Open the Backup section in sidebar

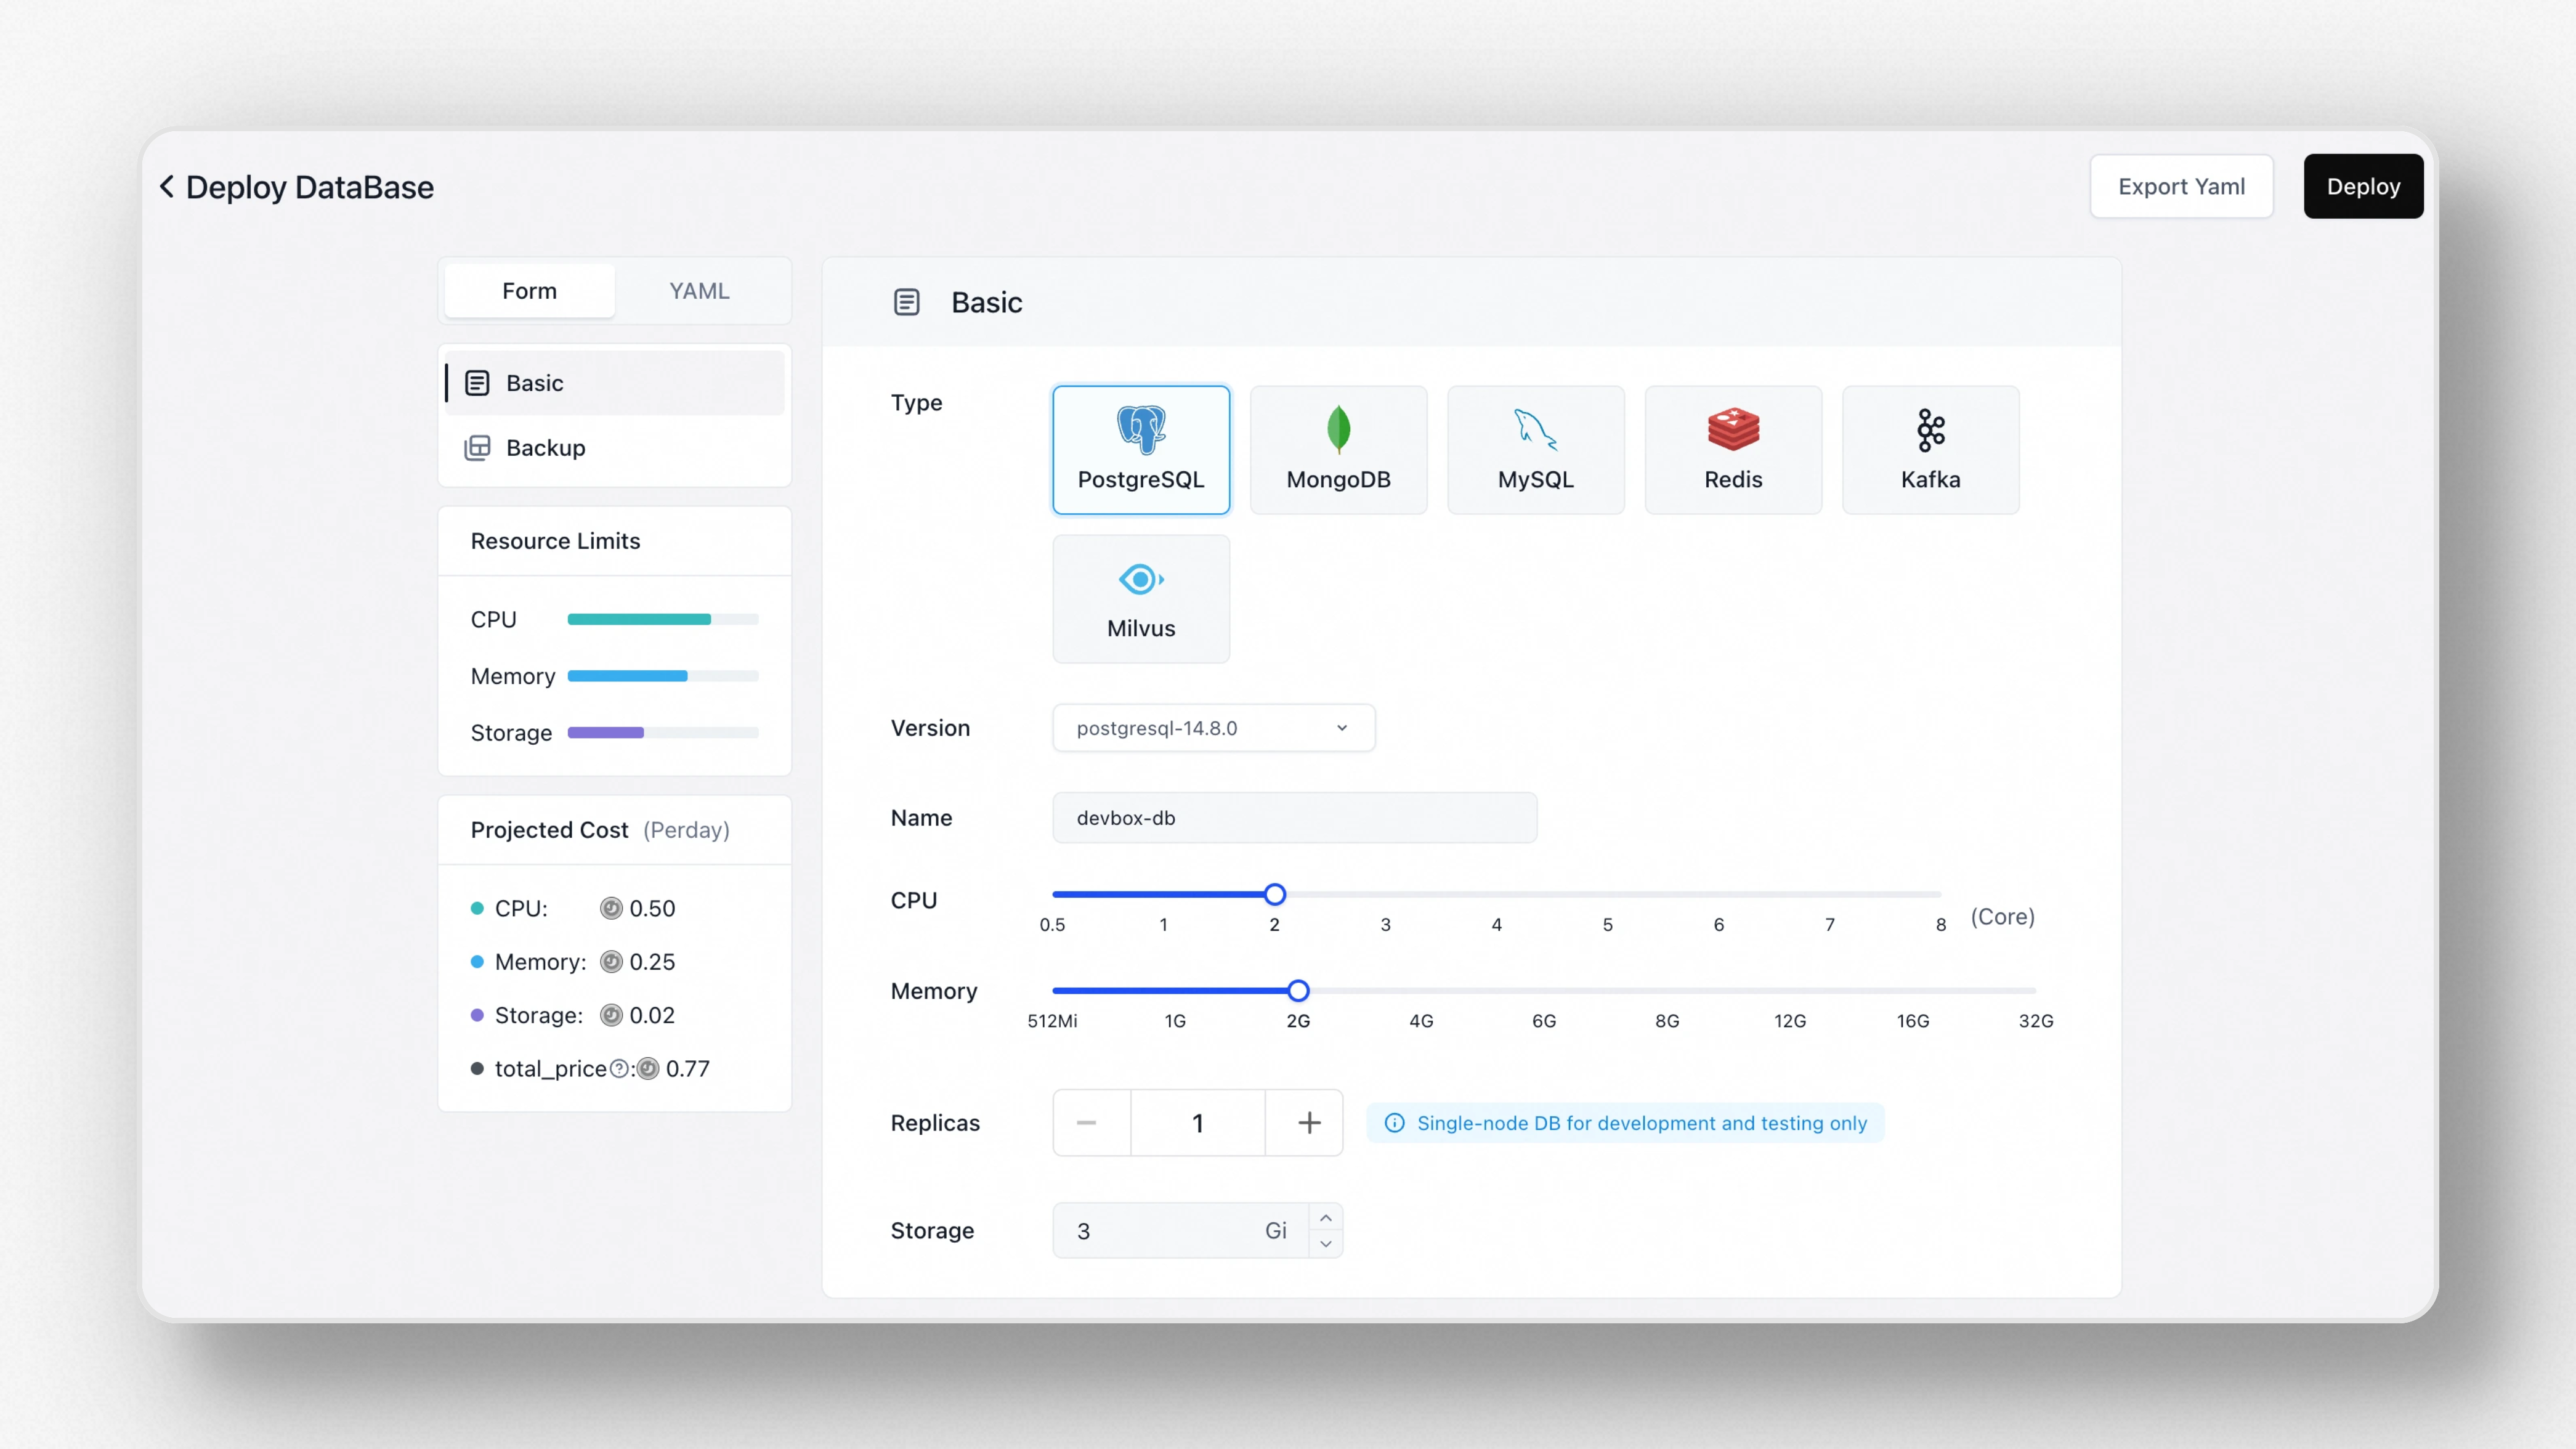tap(545, 447)
